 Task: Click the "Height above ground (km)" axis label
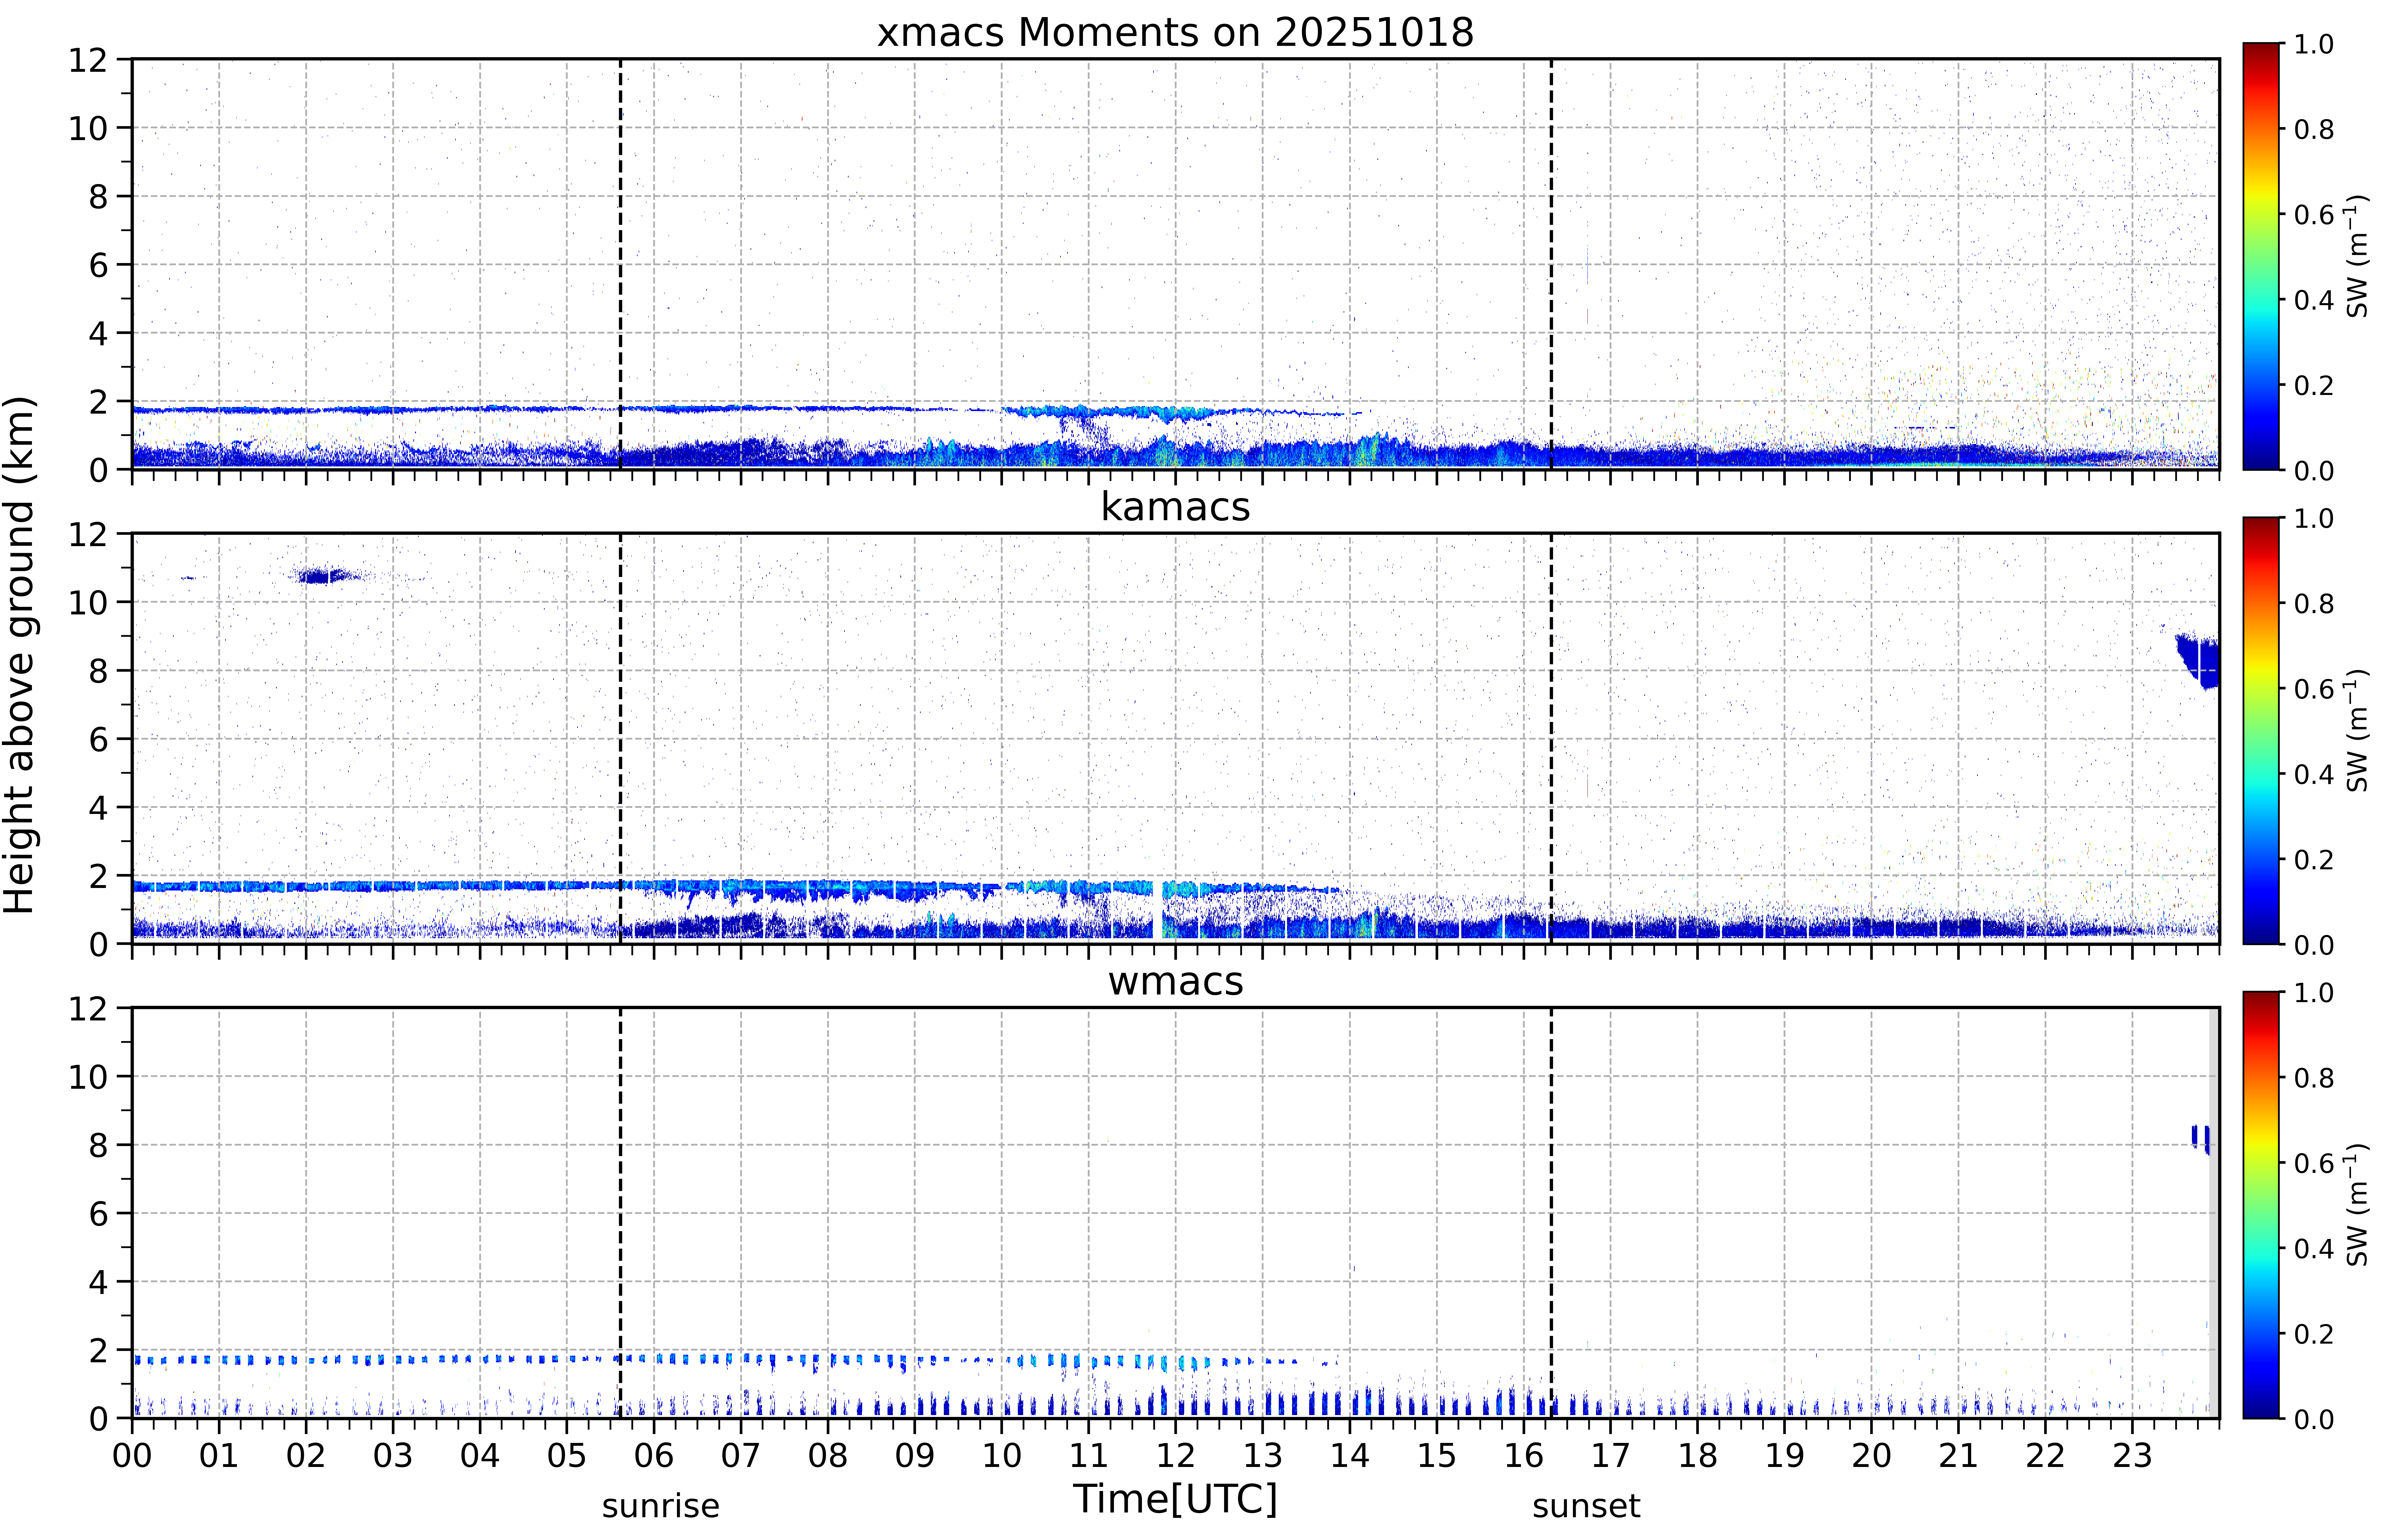tap(20, 655)
